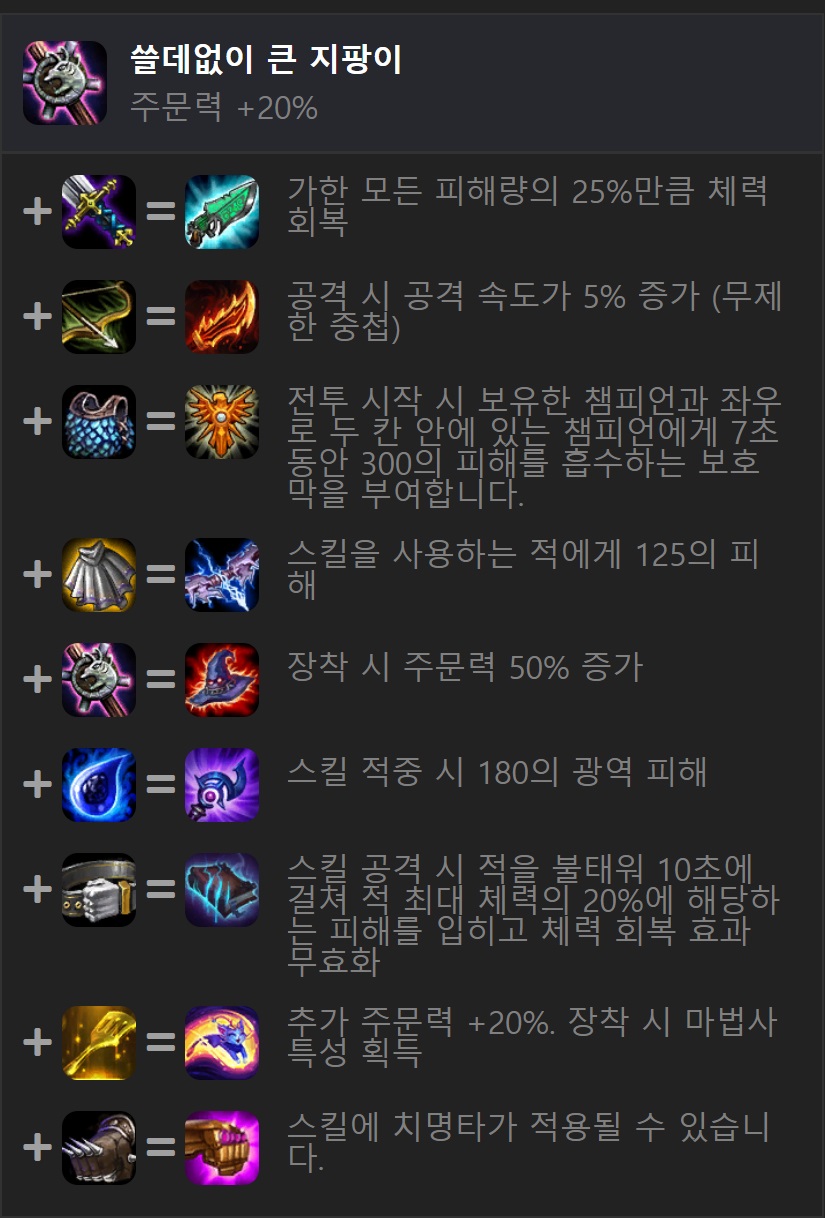Select the golden Spatula component icon
825x1218 pixels.
[99, 1043]
